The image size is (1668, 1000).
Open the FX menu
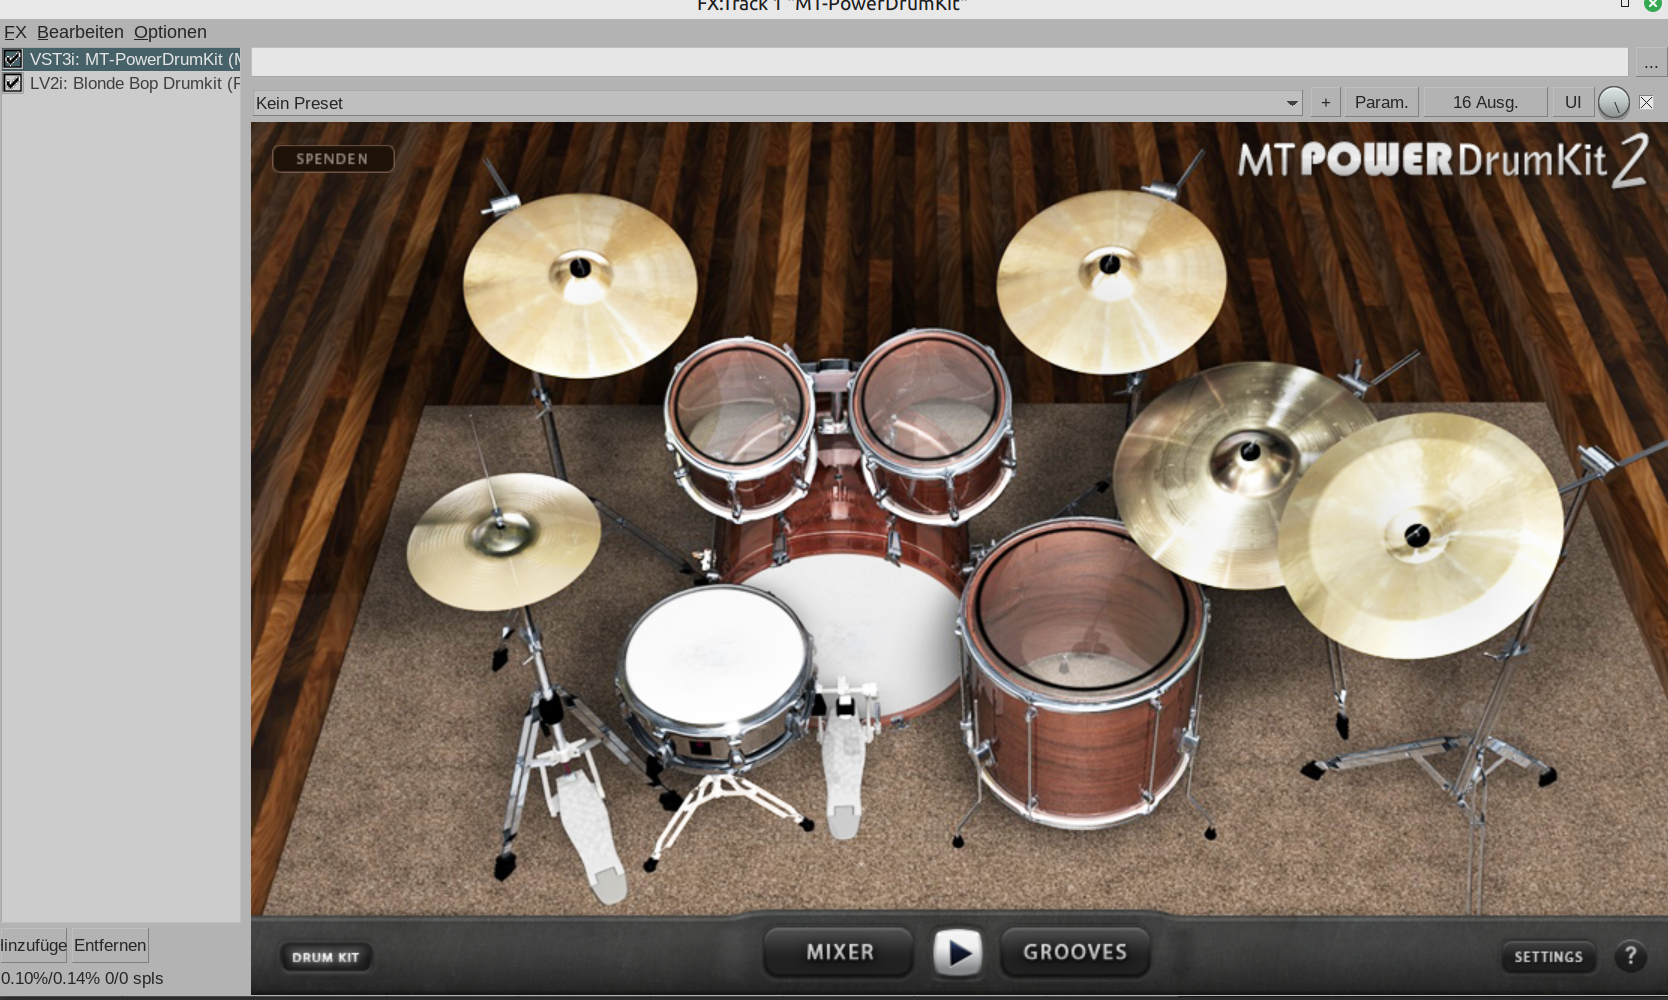click(x=15, y=32)
